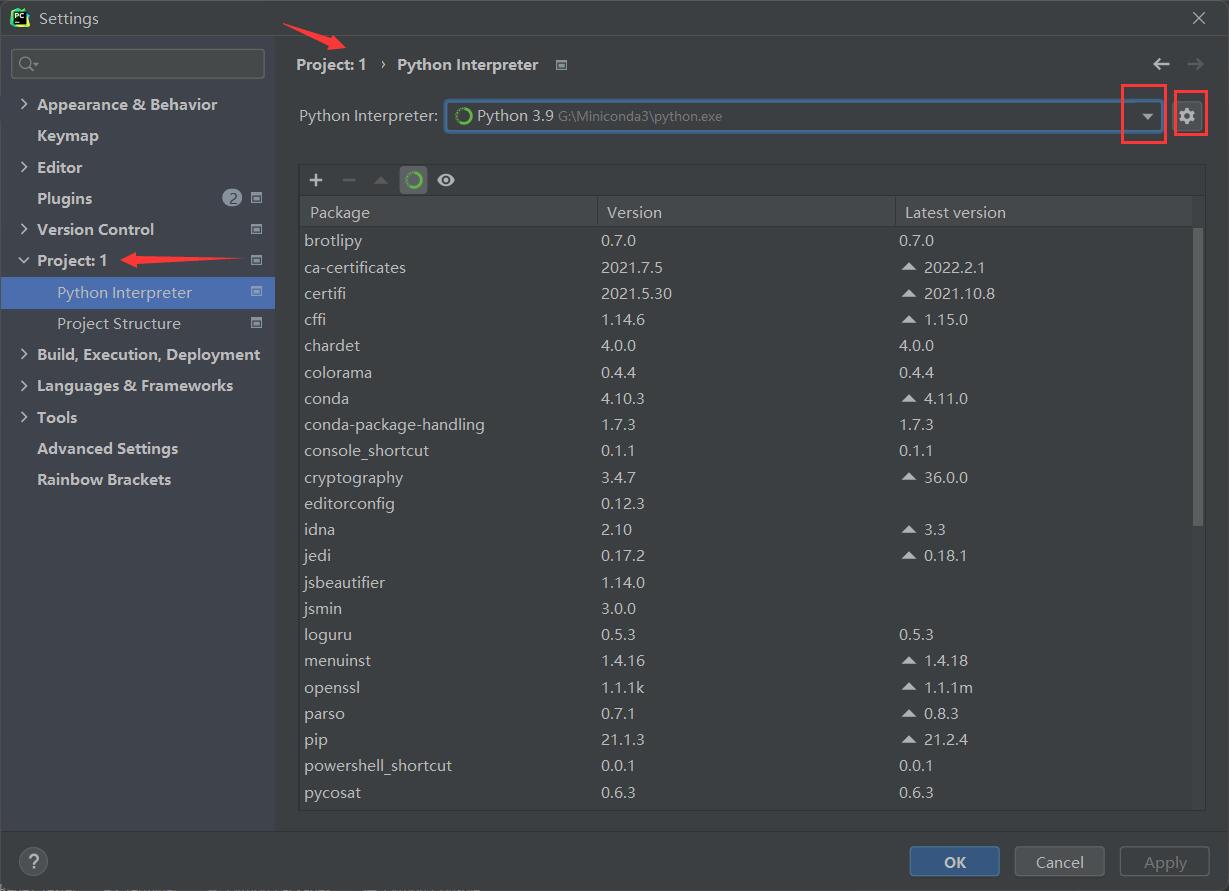
Task: Open the Python Interpreter dropdown arrow
Action: (x=1147, y=116)
